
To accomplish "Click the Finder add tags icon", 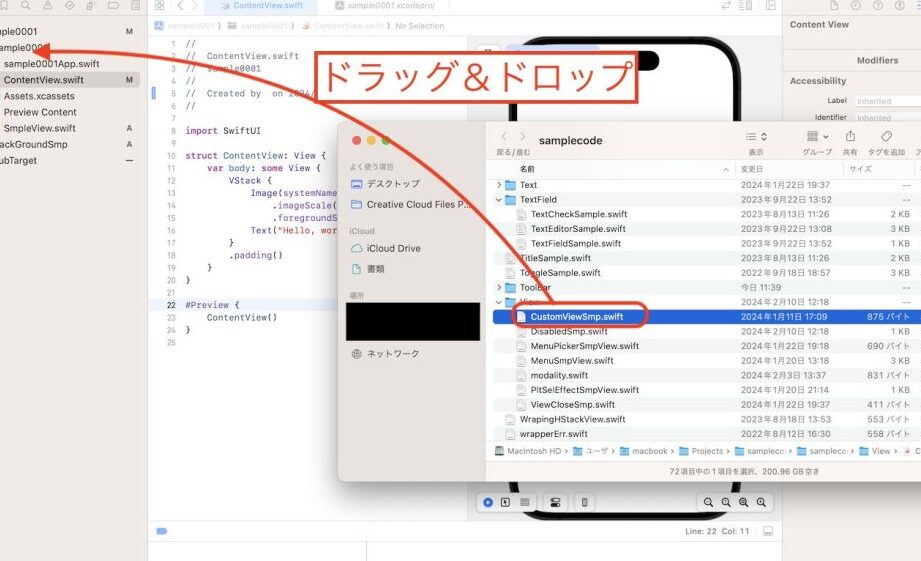I will (x=885, y=137).
